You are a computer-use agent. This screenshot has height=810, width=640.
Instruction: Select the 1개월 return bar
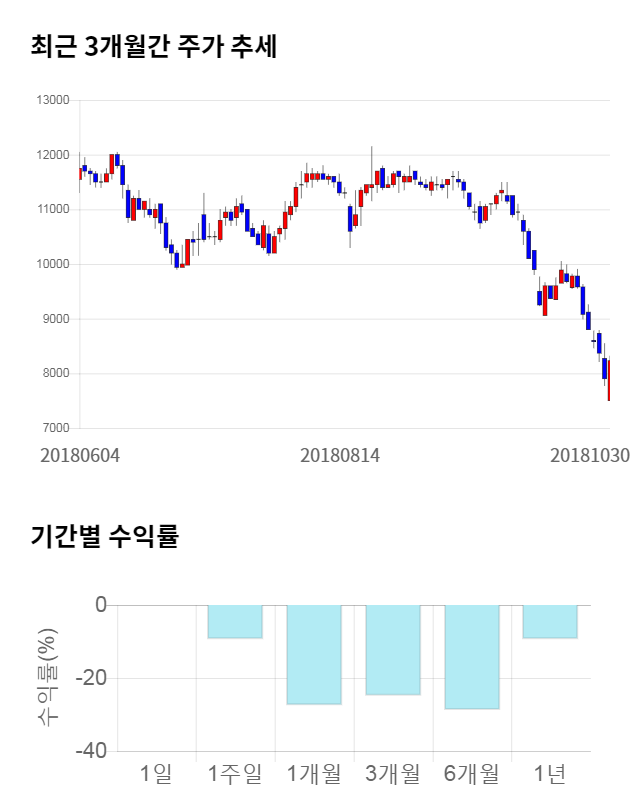[x=314, y=654]
